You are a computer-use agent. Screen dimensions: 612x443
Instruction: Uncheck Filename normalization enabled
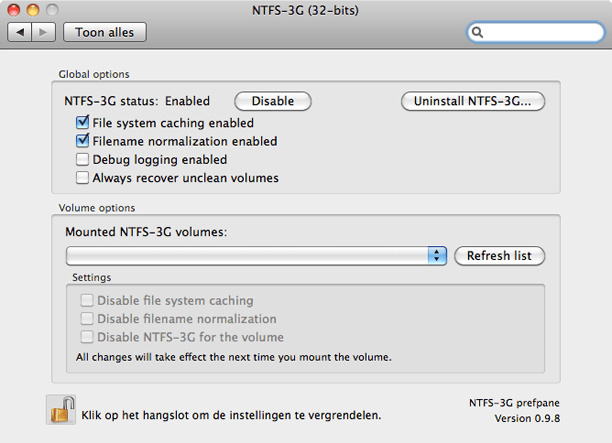83,141
